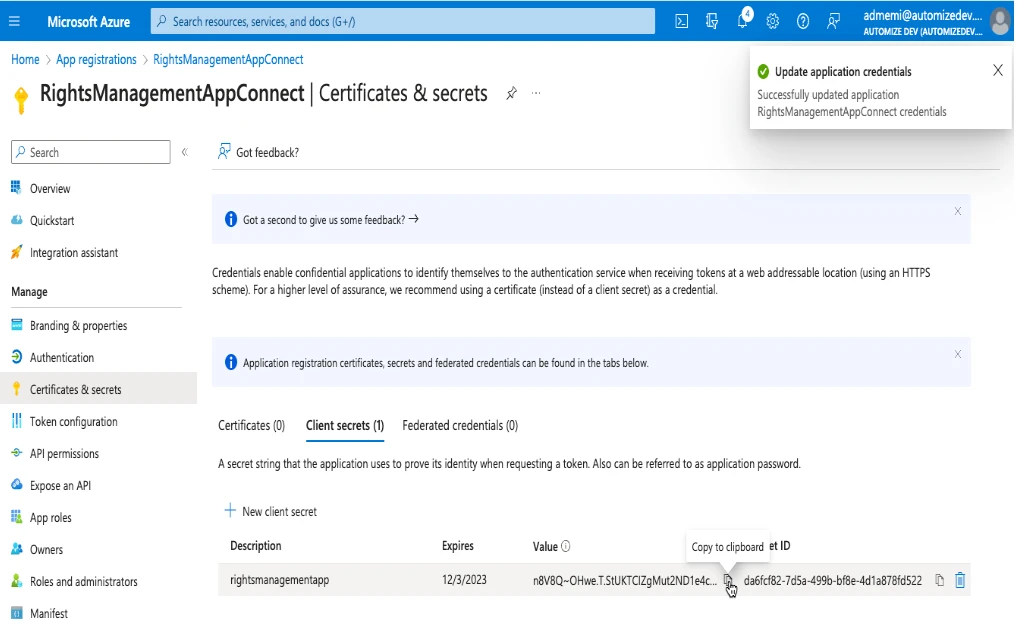Open the more options ellipsis beside title
Viewport: 1018px width, 625px height.
(x=536, y=93)
